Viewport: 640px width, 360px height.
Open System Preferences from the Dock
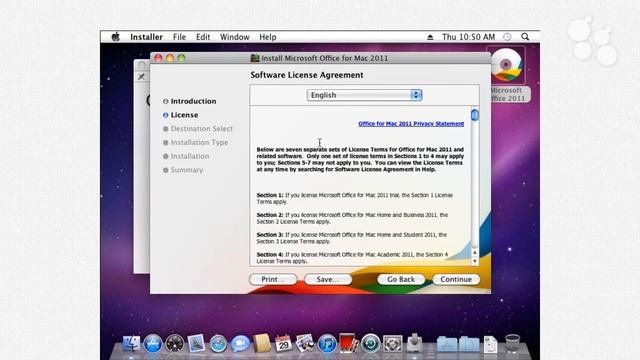click(x=392, y=344)
